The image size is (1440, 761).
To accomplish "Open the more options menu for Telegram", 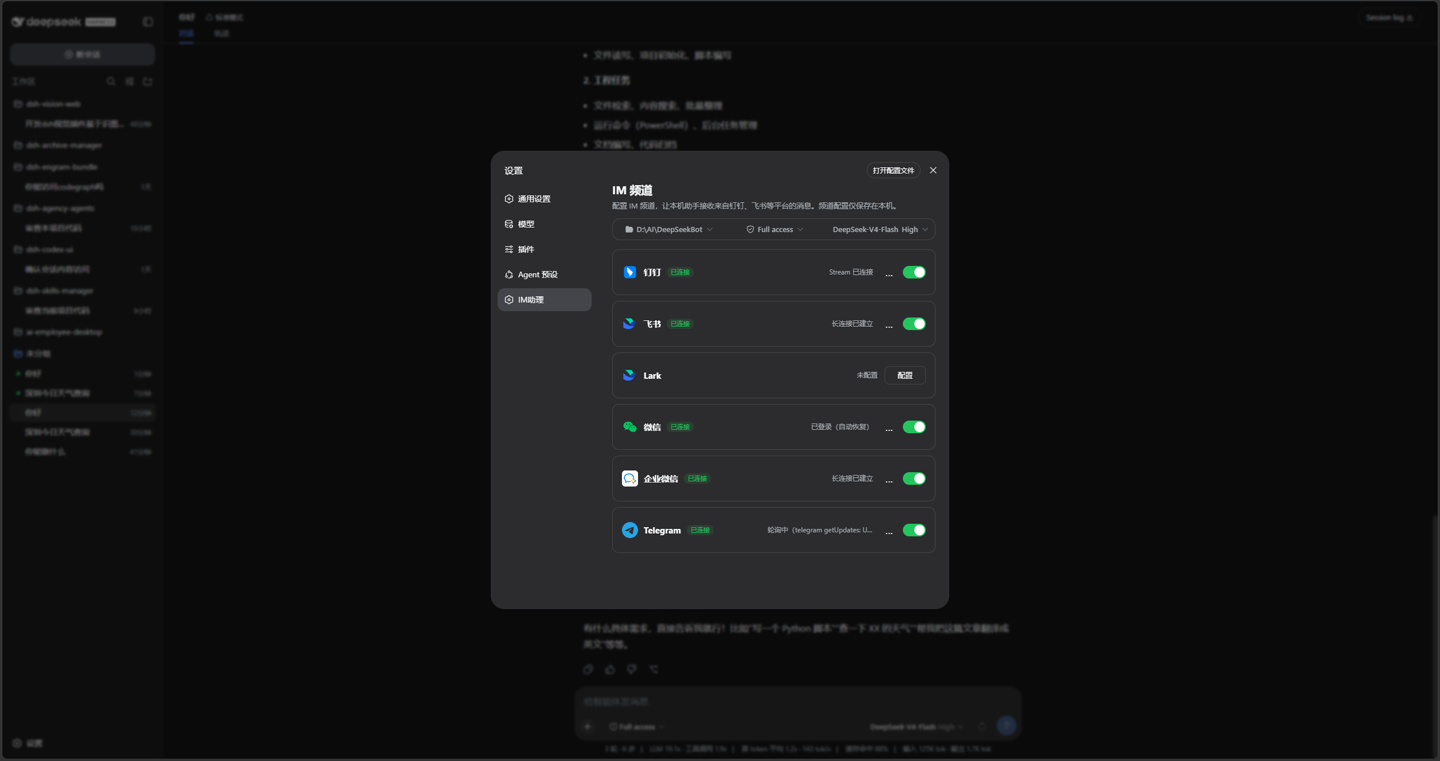I will click(x=889, y=531).
